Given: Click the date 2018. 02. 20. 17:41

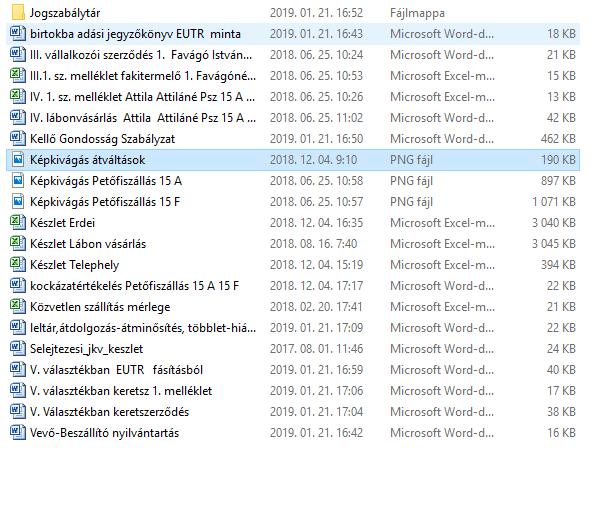Looking at the screenshot, I should [x=316, y=307].
